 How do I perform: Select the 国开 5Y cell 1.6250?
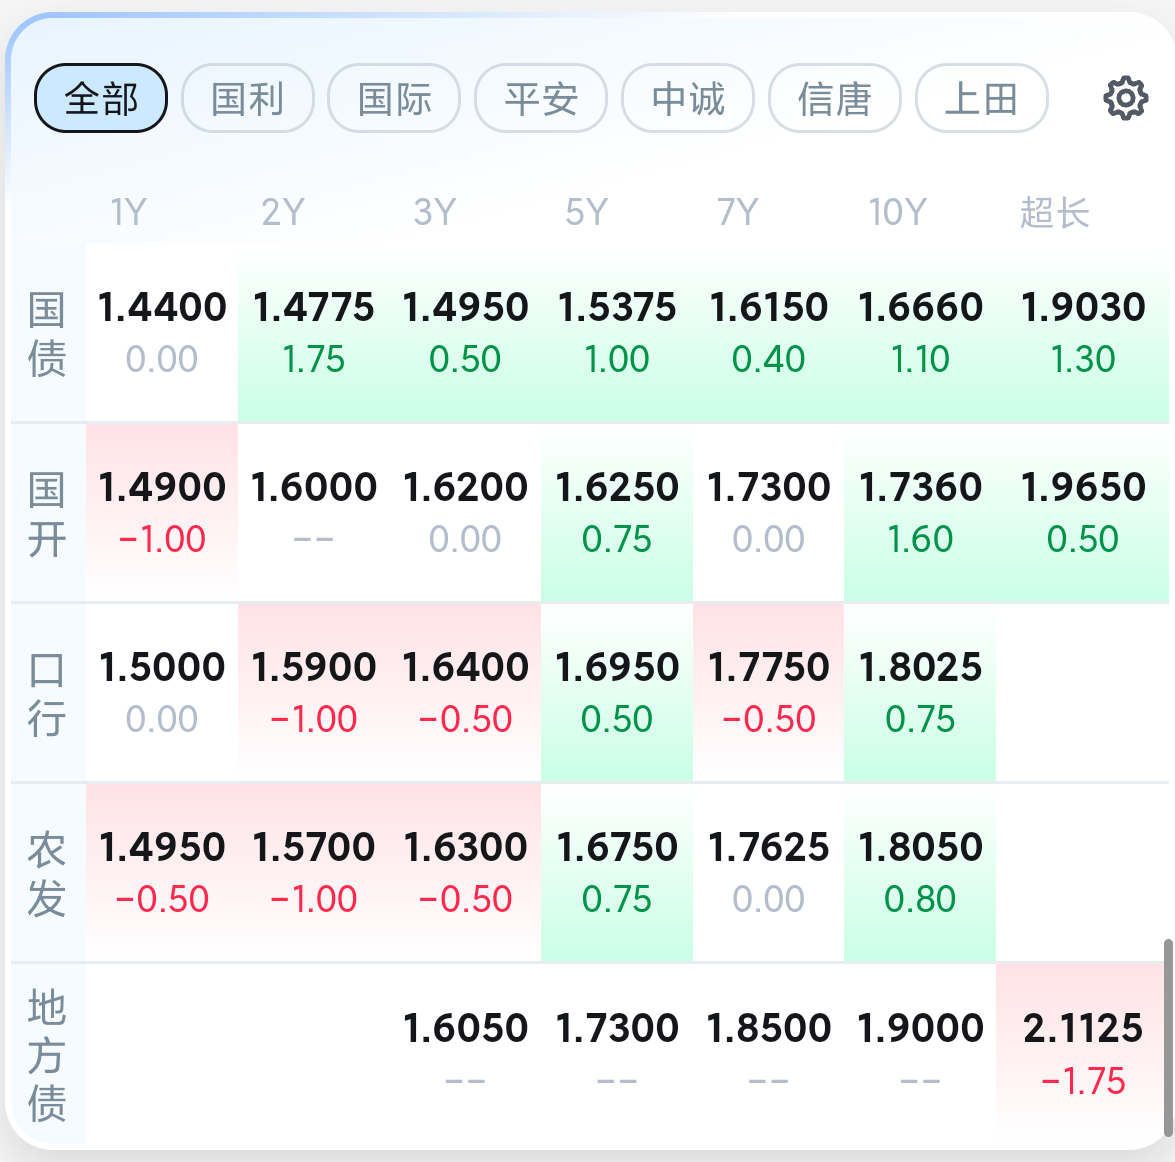click(x=617, y=513)
